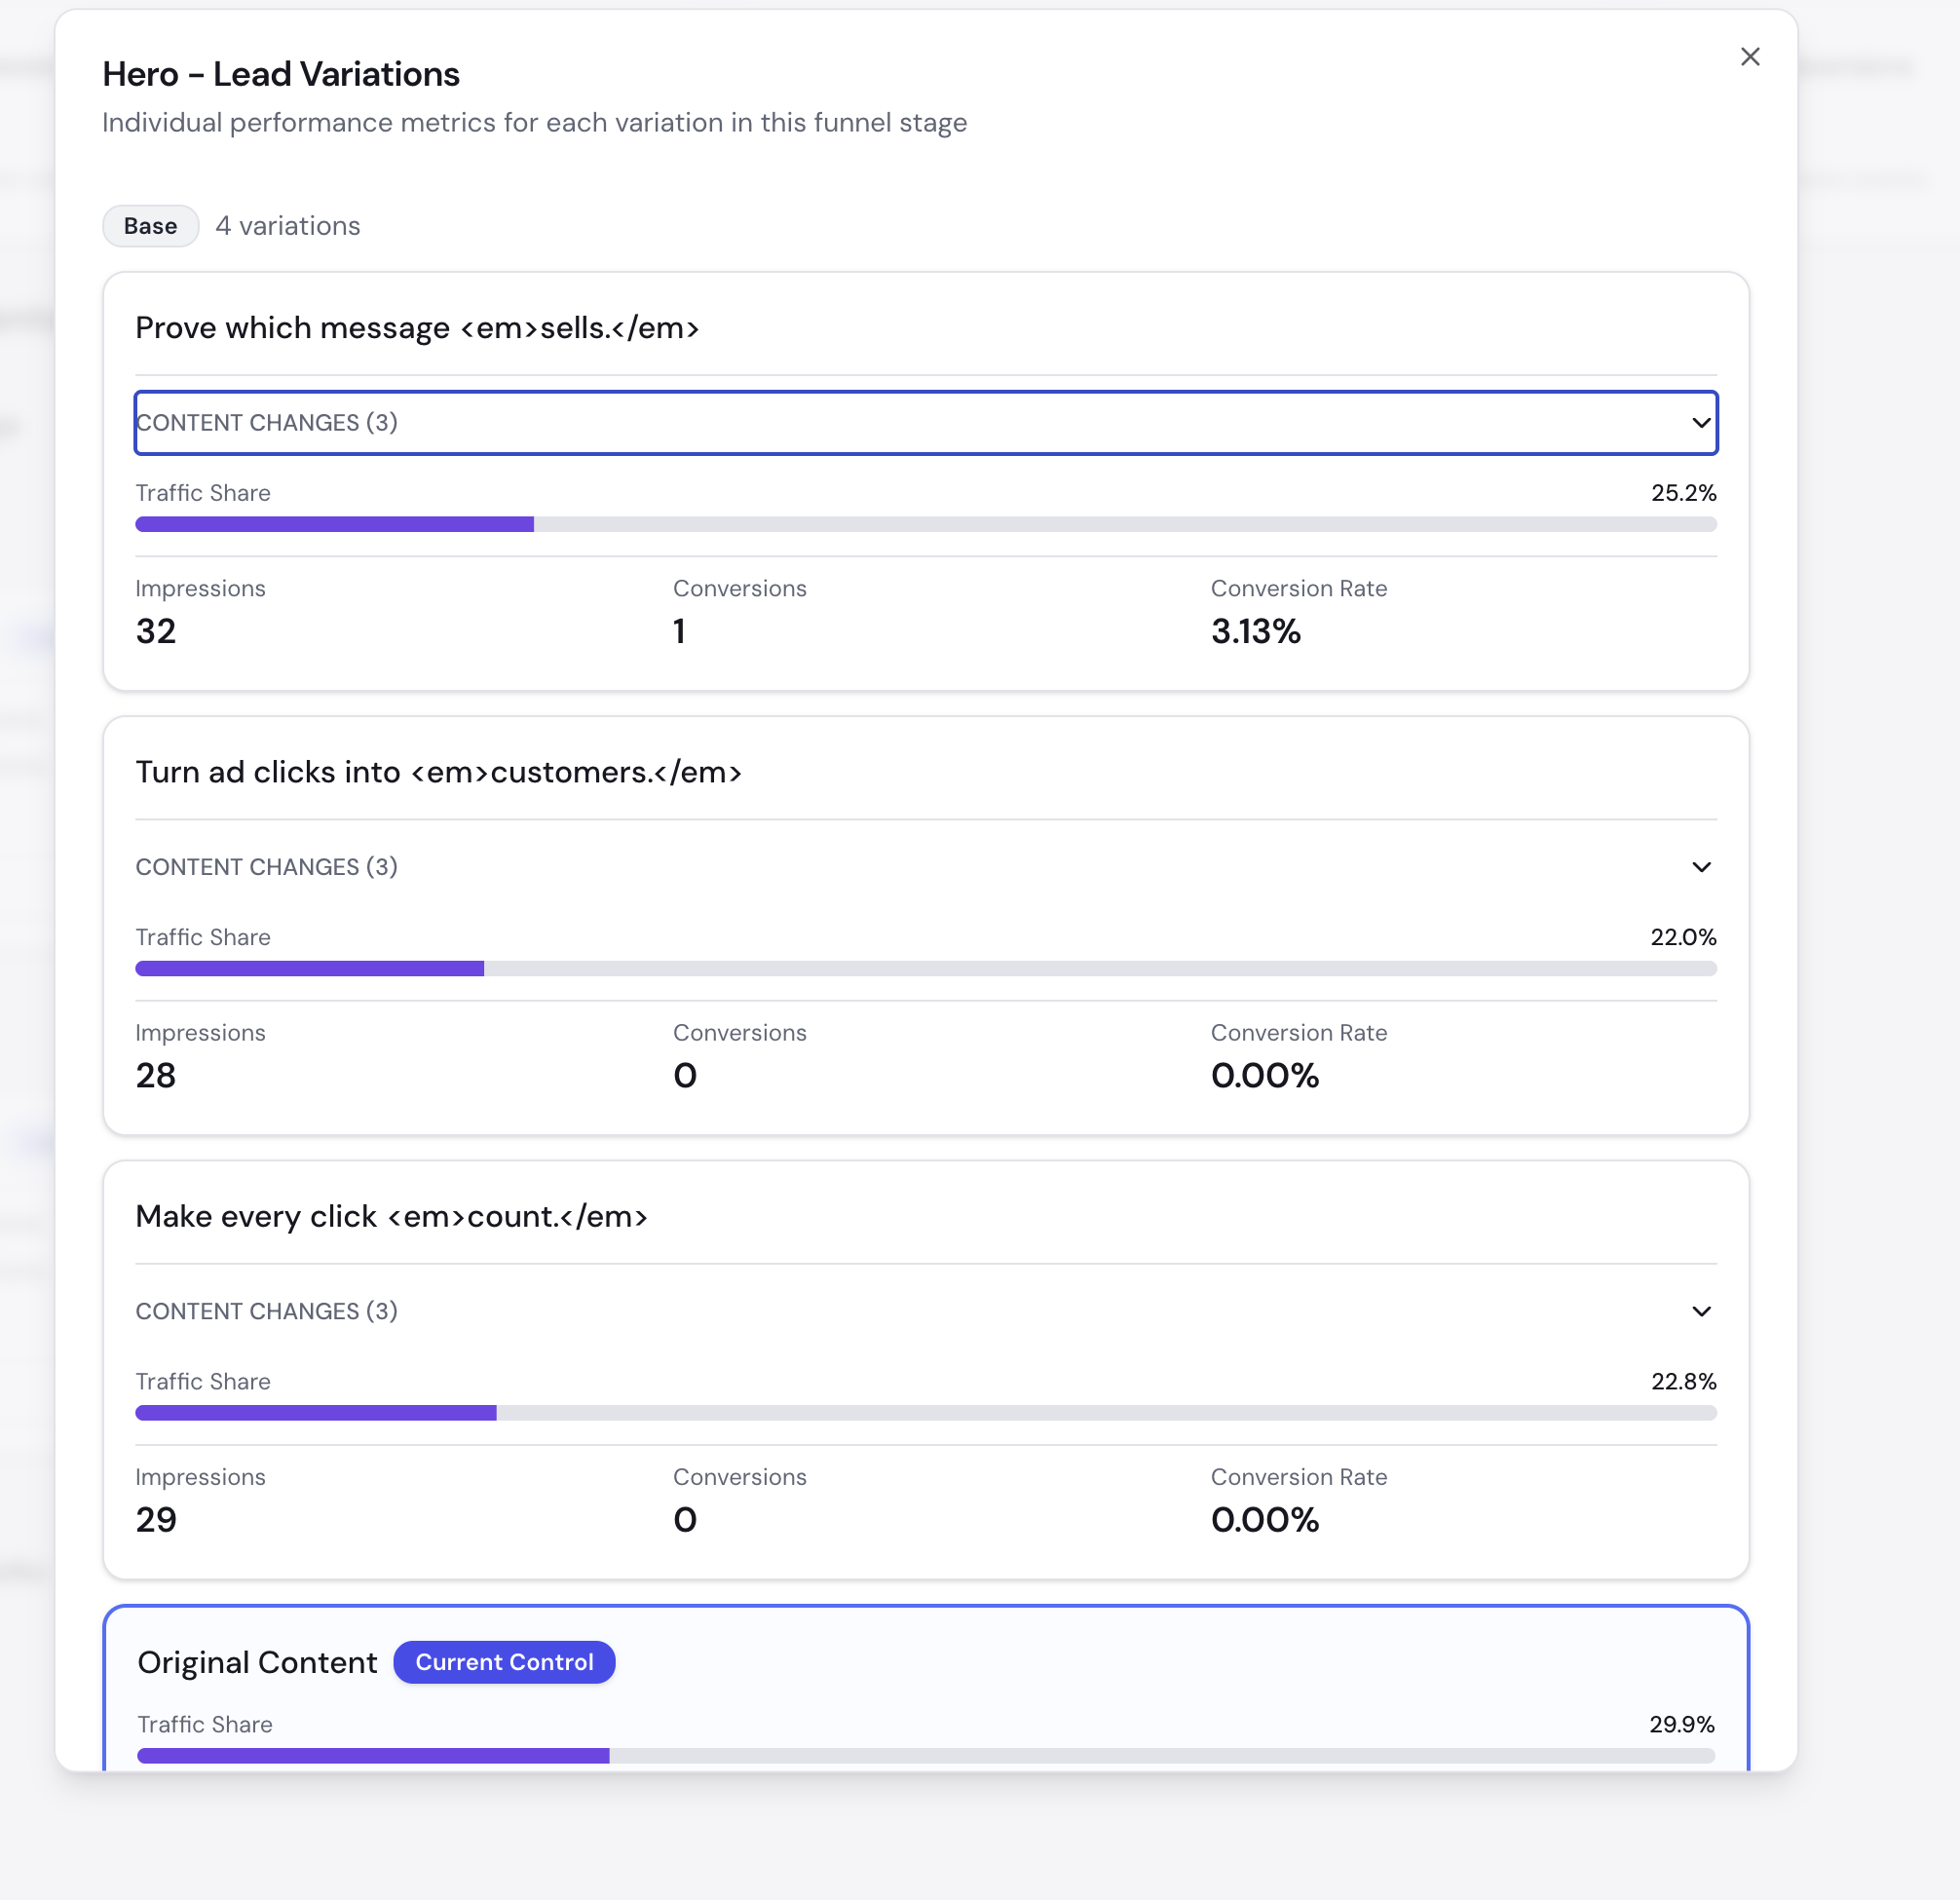Close the Hero - Lead Variations dialog
The image size is (1960, 1900).
1750,57
